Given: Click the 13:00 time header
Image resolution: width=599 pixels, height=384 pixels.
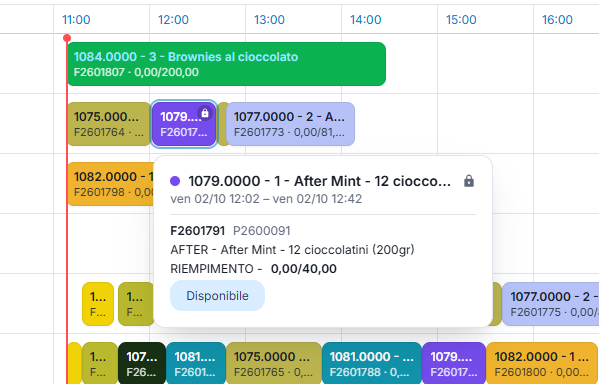Looking at the screenshot, I should [270, 19].
